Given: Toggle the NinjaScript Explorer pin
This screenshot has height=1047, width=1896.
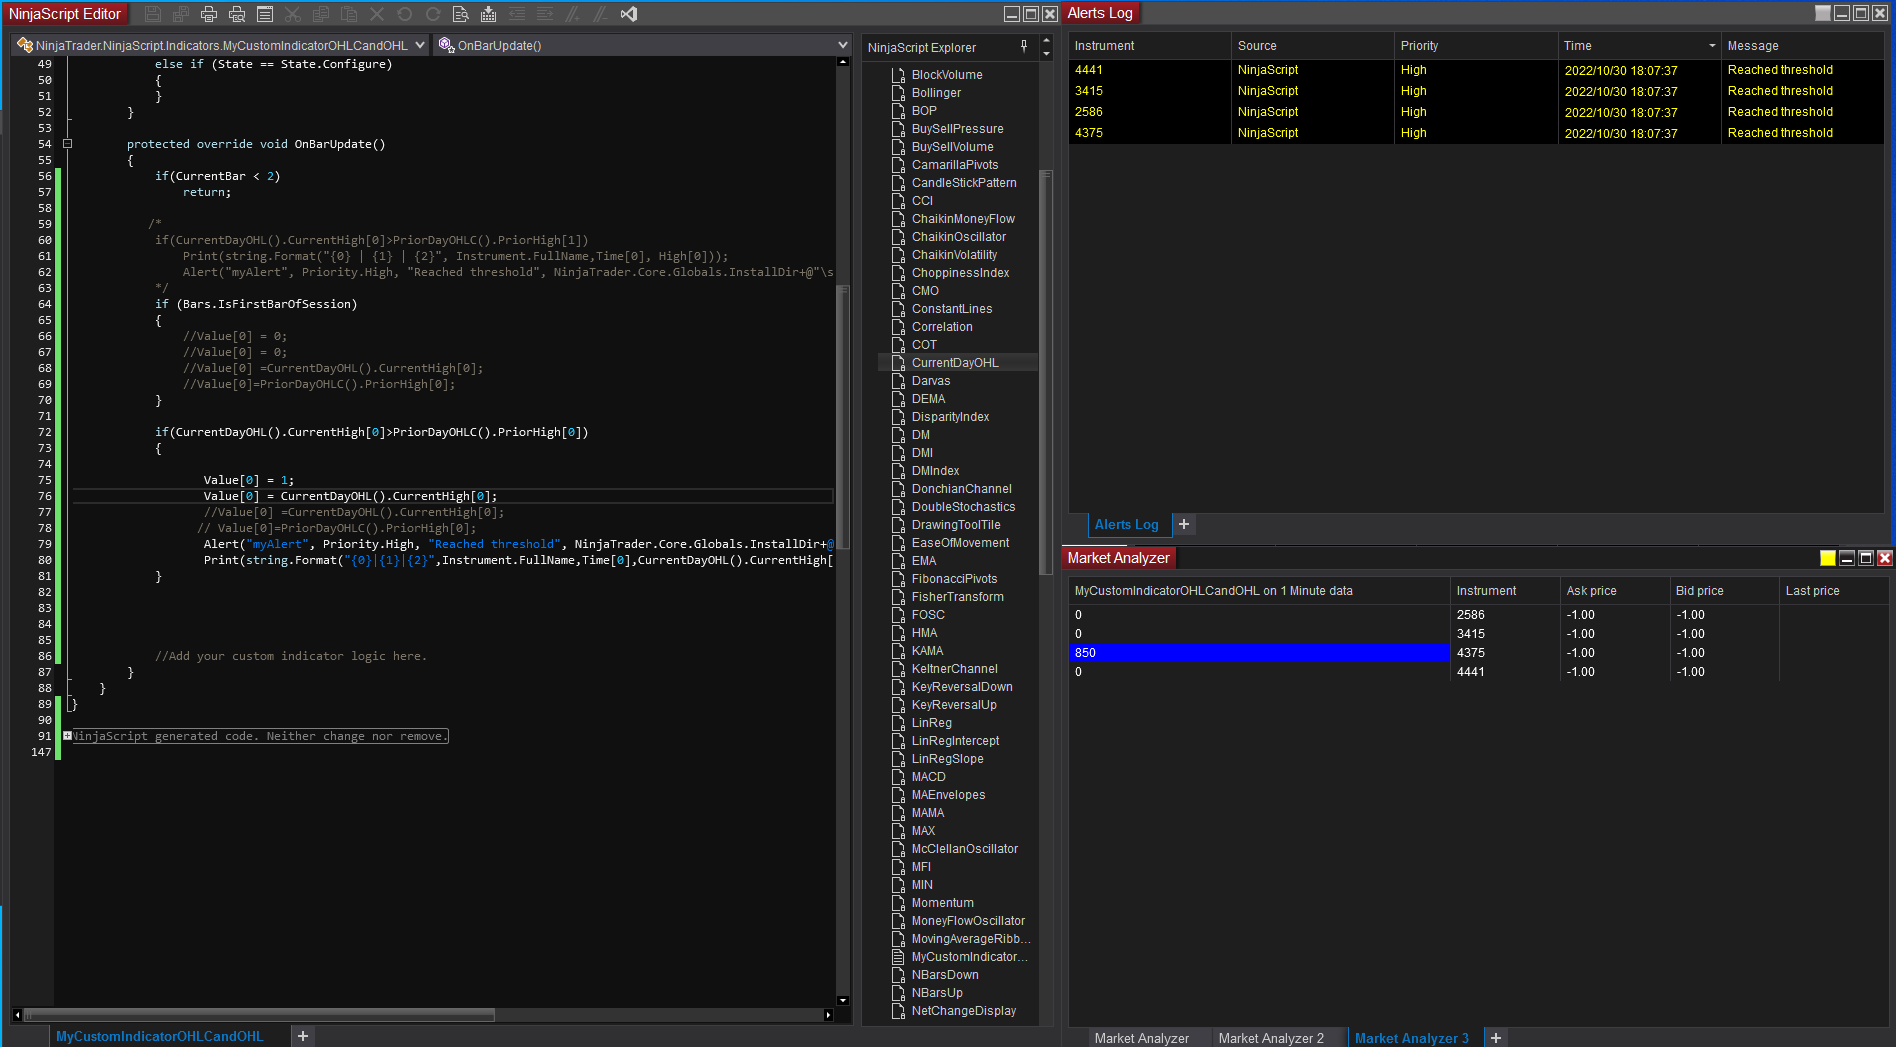Looking at the screenshot, I should [1023, 46].
